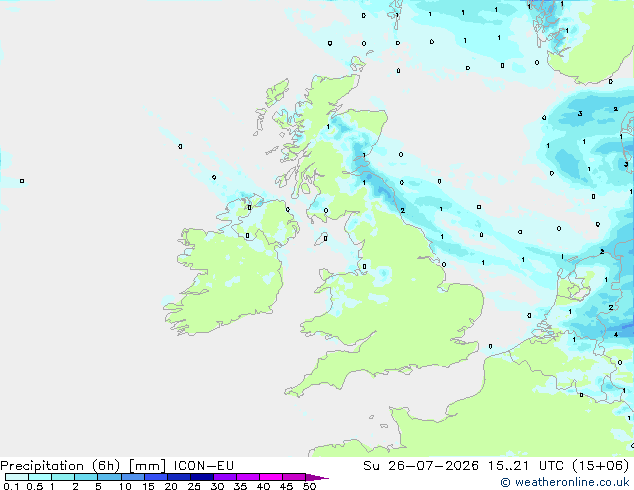The height and width of the screenshot is (490, 634).
Task: Click the '25' legend label
Action: point(194,486)
